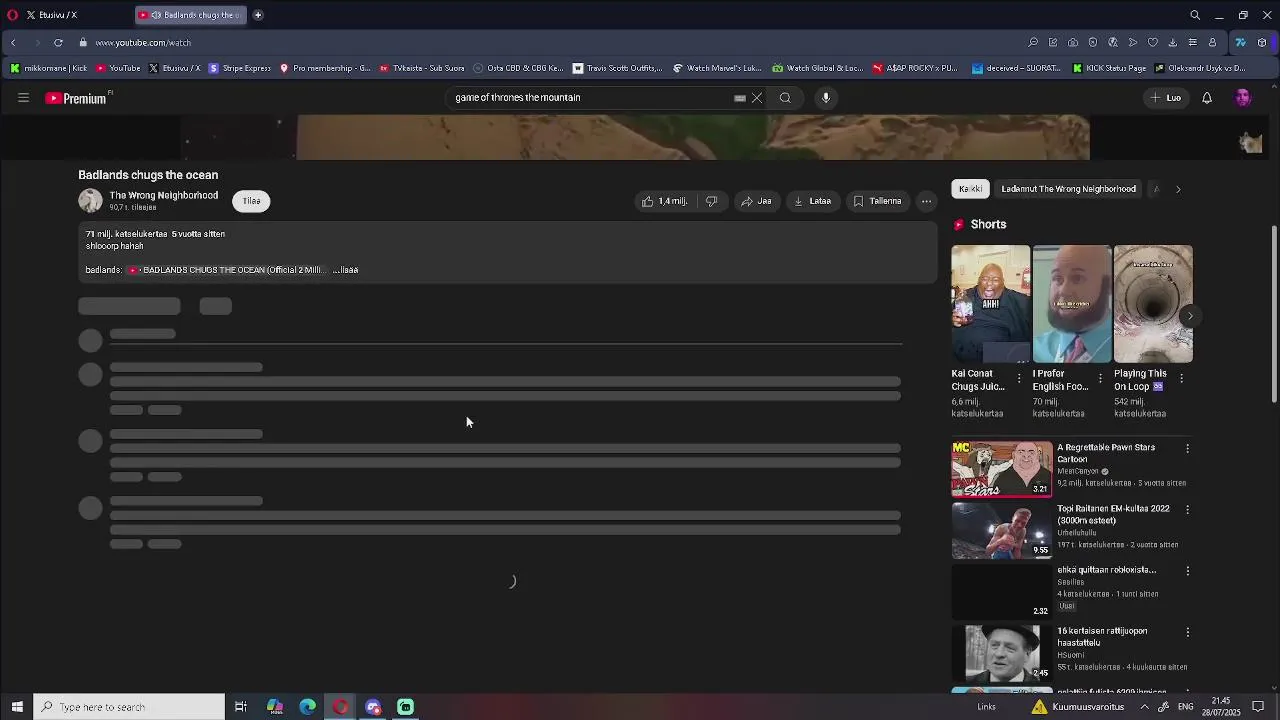Clear the search box with X icon
The height and width of the screenshot is (720, 1280).
[757, 98]
